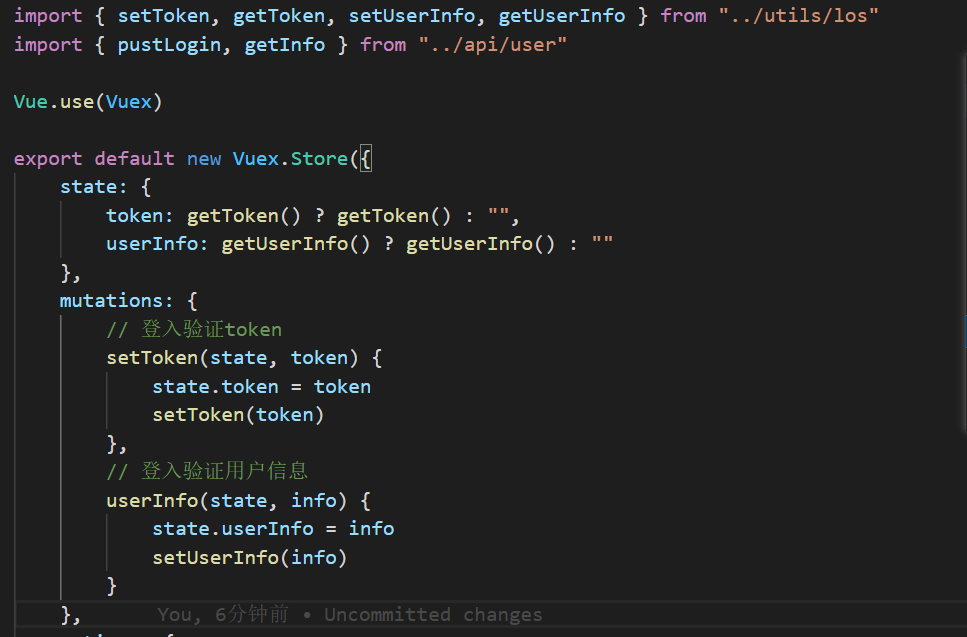Click the setUserInfo(info) call
967x637 pixels.
[x=250, y=557]
